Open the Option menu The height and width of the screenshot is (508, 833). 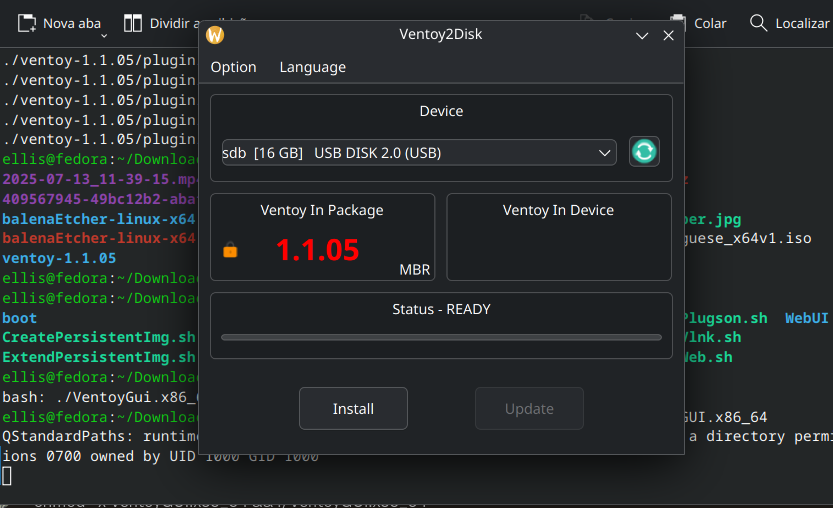(x=233, y=67)
